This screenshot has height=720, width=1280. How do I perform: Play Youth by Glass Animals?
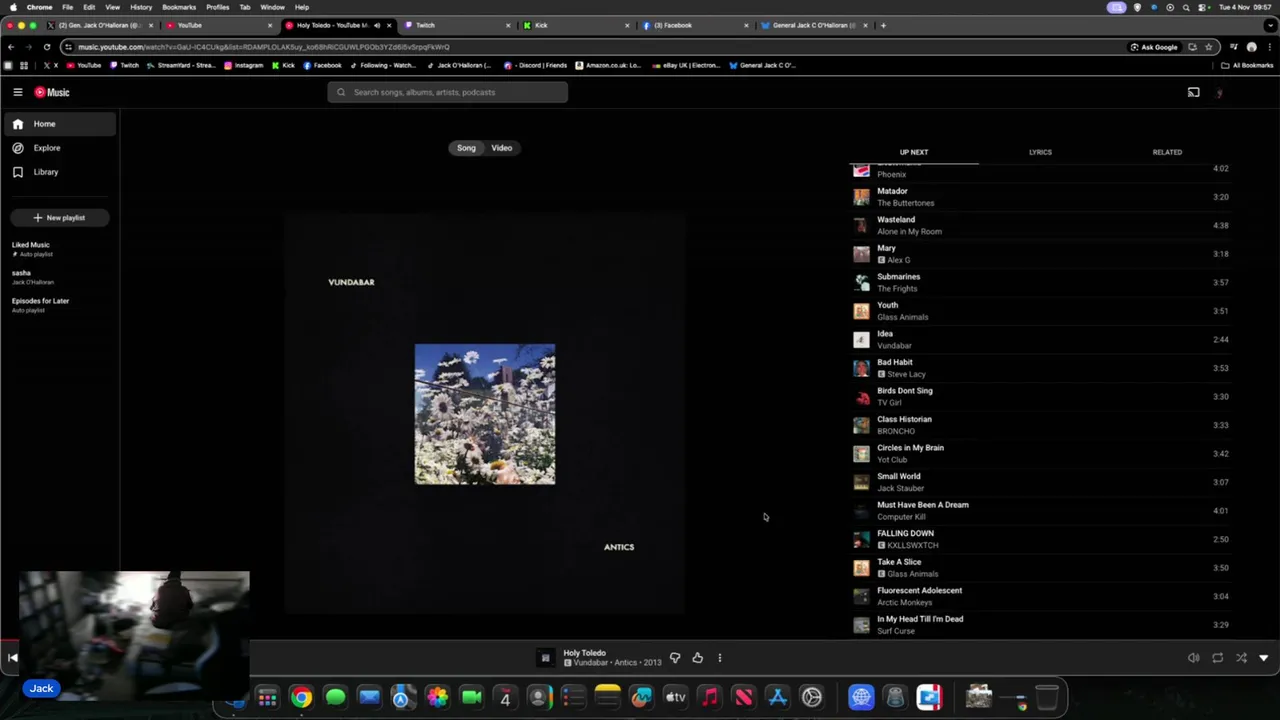point(1040,311)
